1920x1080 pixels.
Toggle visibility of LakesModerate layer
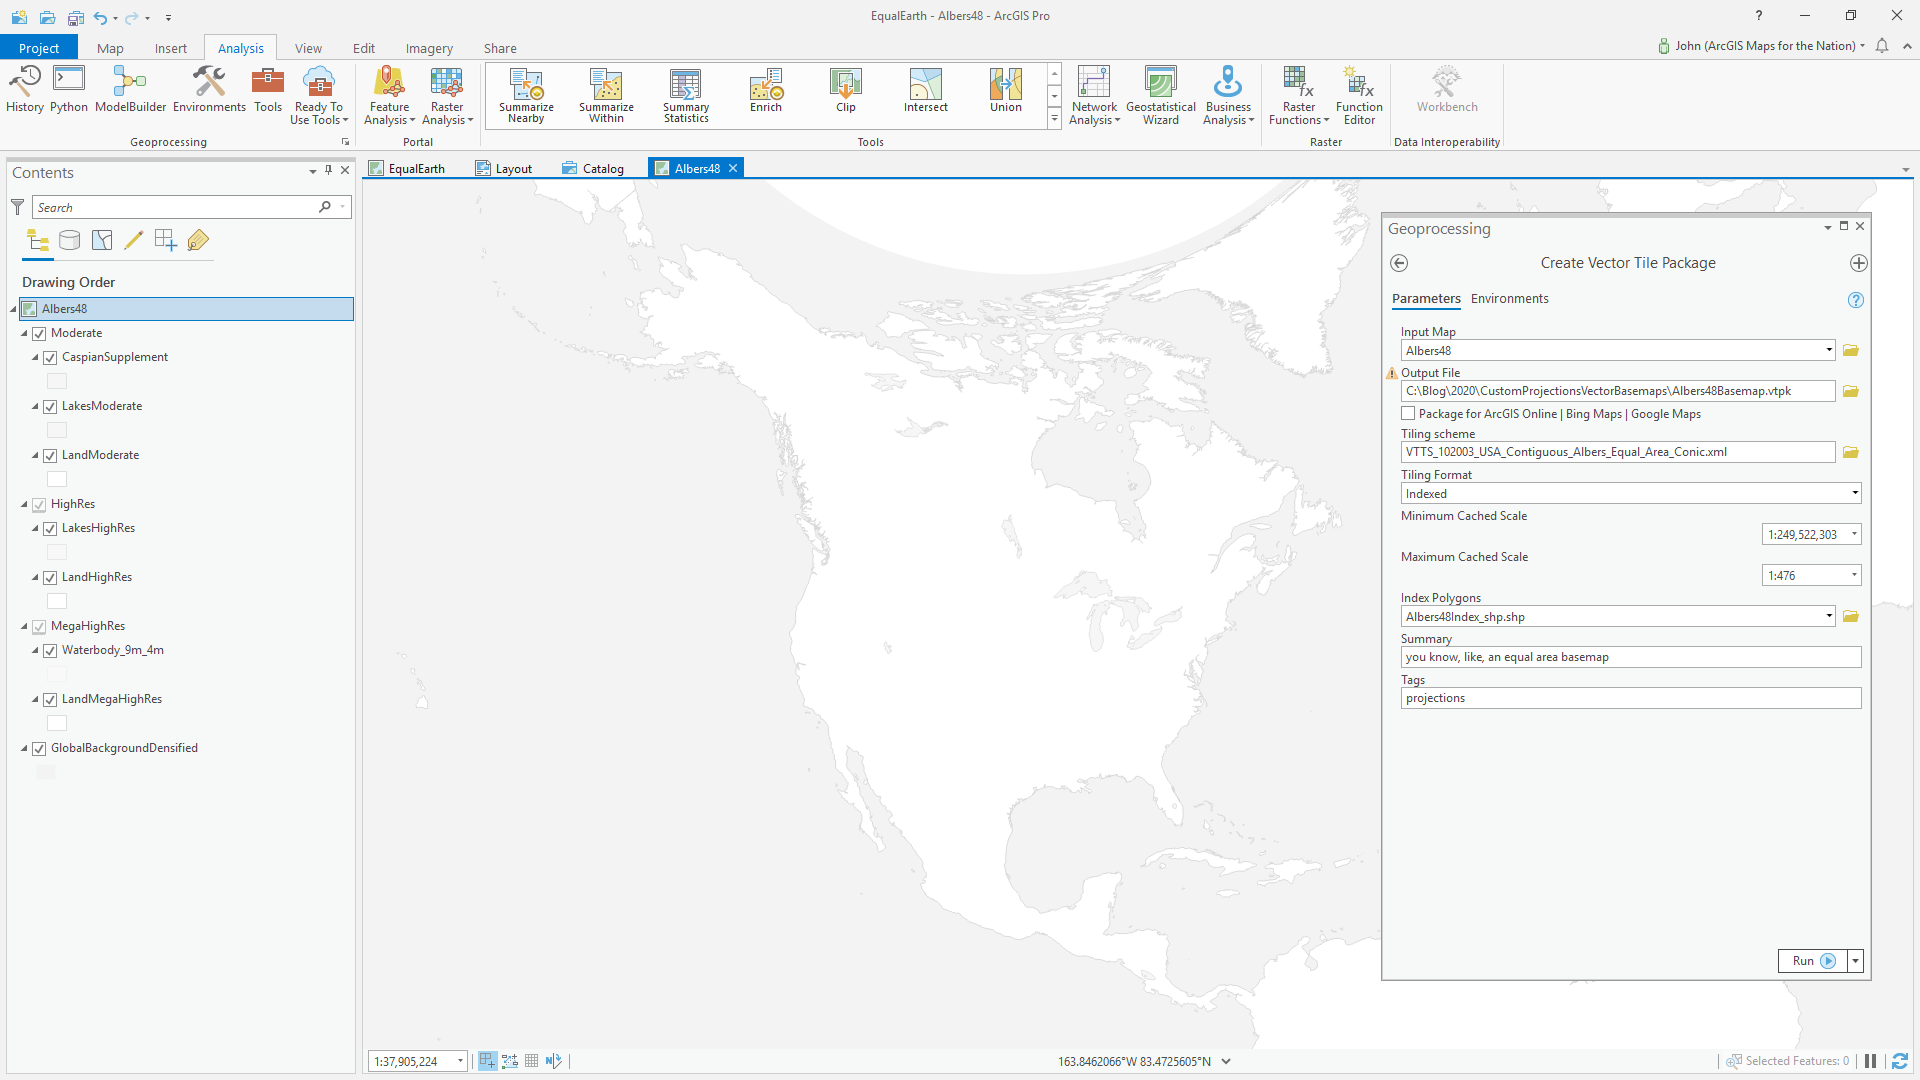coord(50,407)
